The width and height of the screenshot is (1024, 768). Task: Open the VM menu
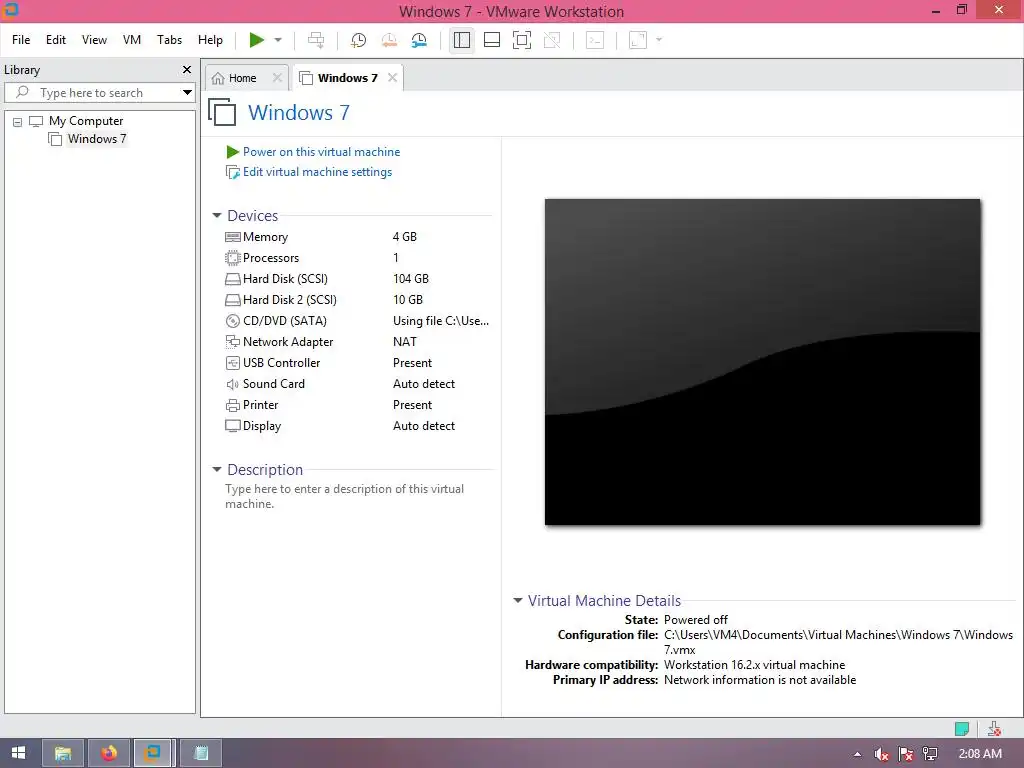point(132,40)
